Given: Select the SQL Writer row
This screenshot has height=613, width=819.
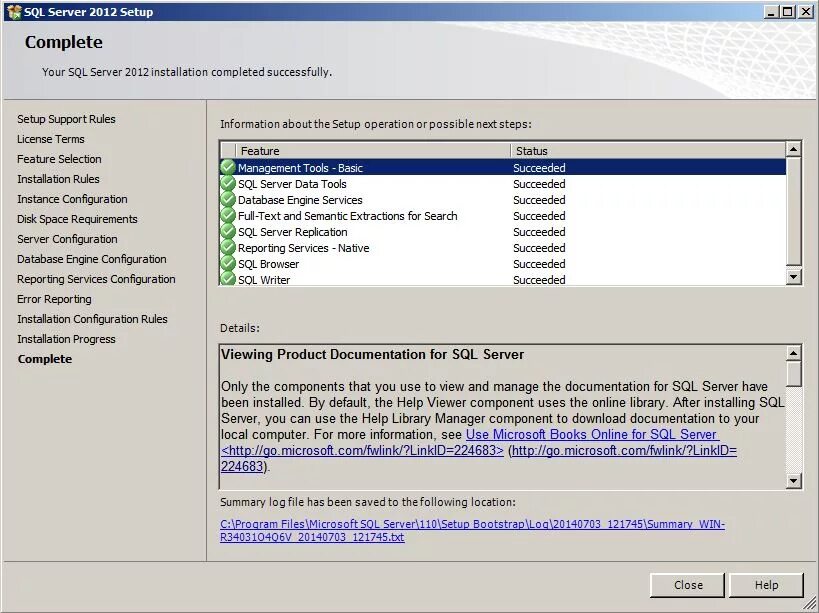Looking at the screenshot, I should (503, 279).
